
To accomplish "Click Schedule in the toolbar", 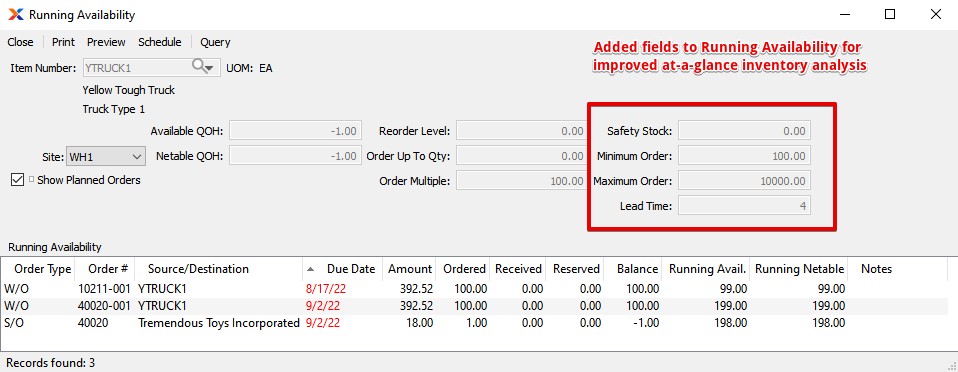I will pos(159,42).
